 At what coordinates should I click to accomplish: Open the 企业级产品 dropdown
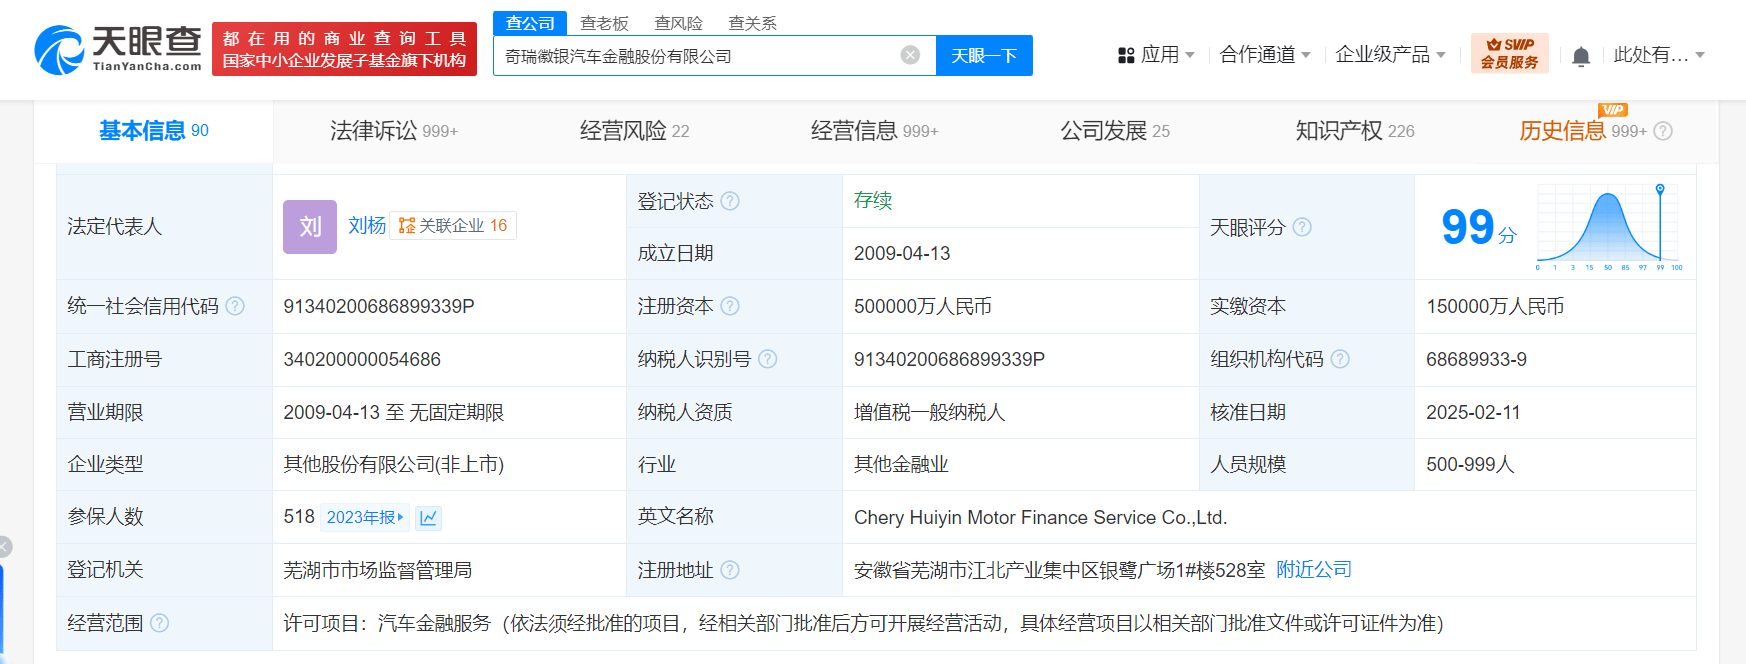click(x=1390, y=55)
